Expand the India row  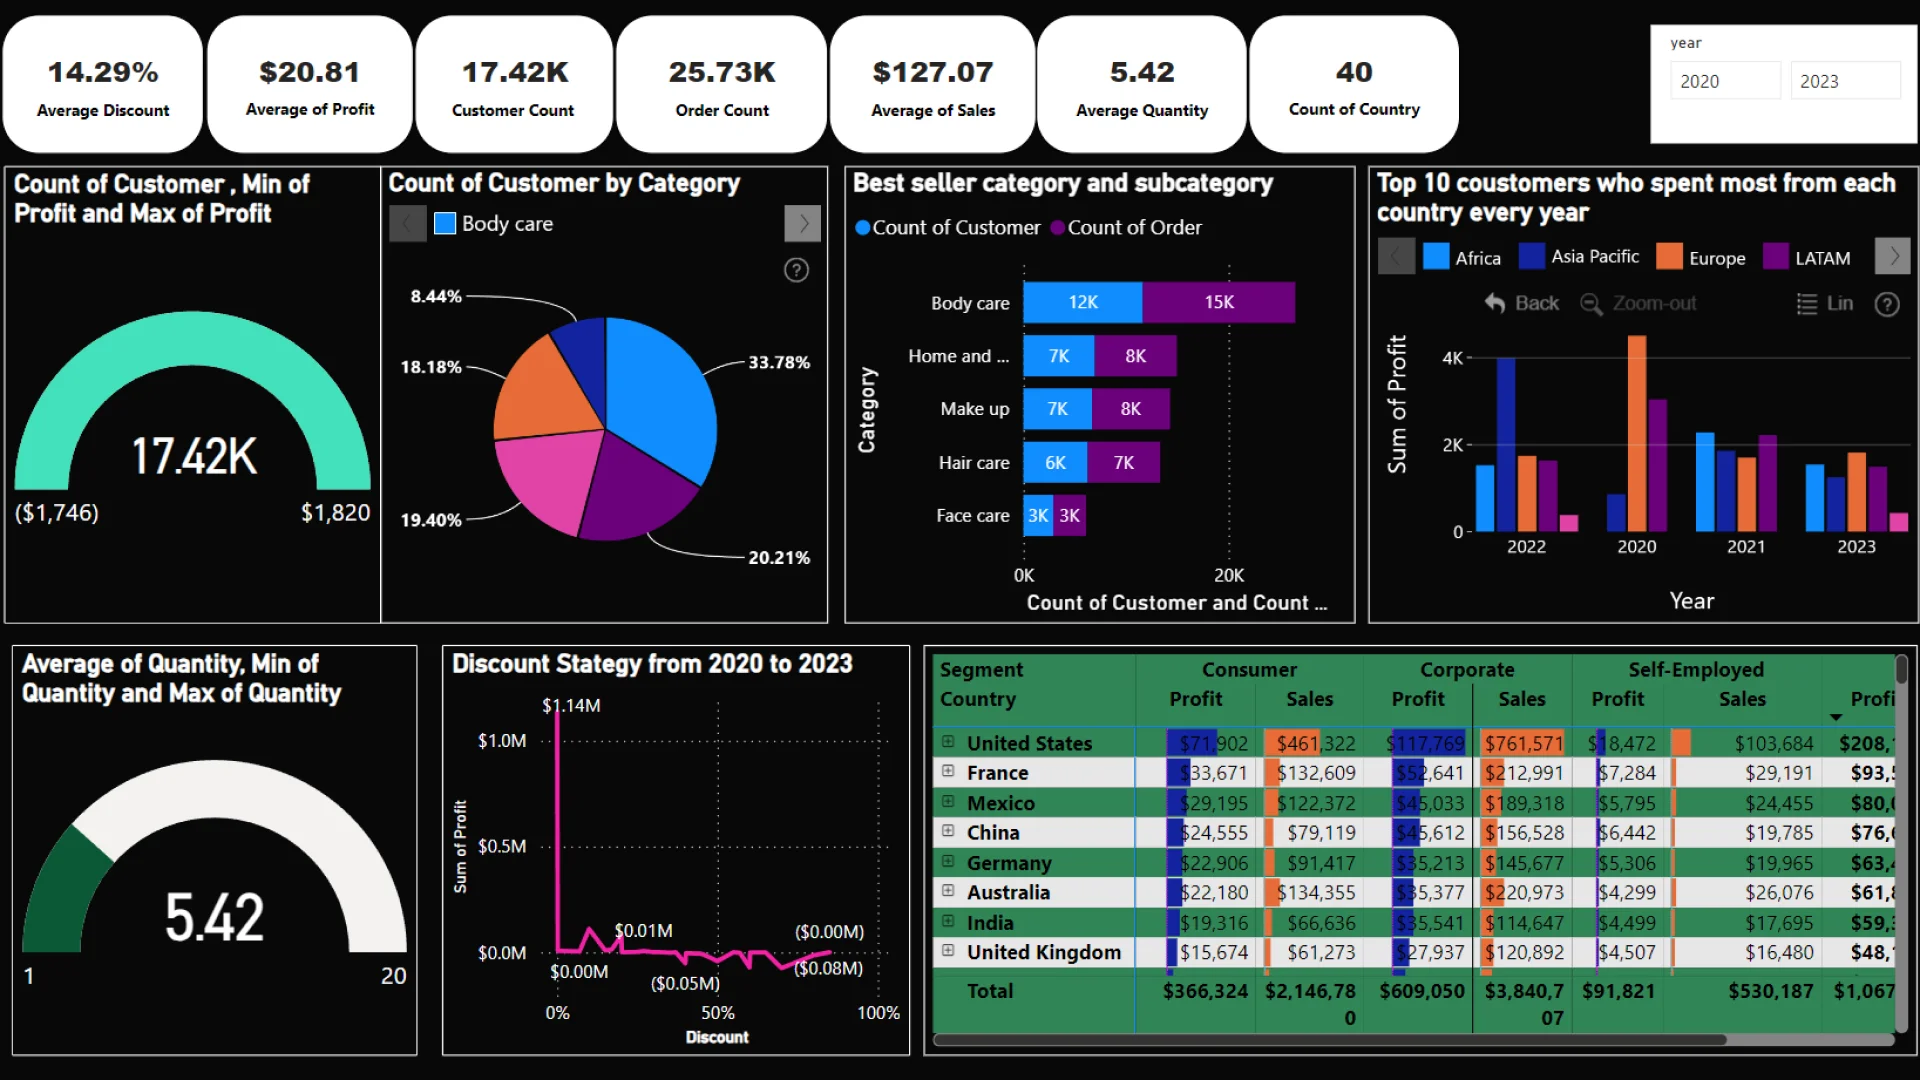point(948,921)
